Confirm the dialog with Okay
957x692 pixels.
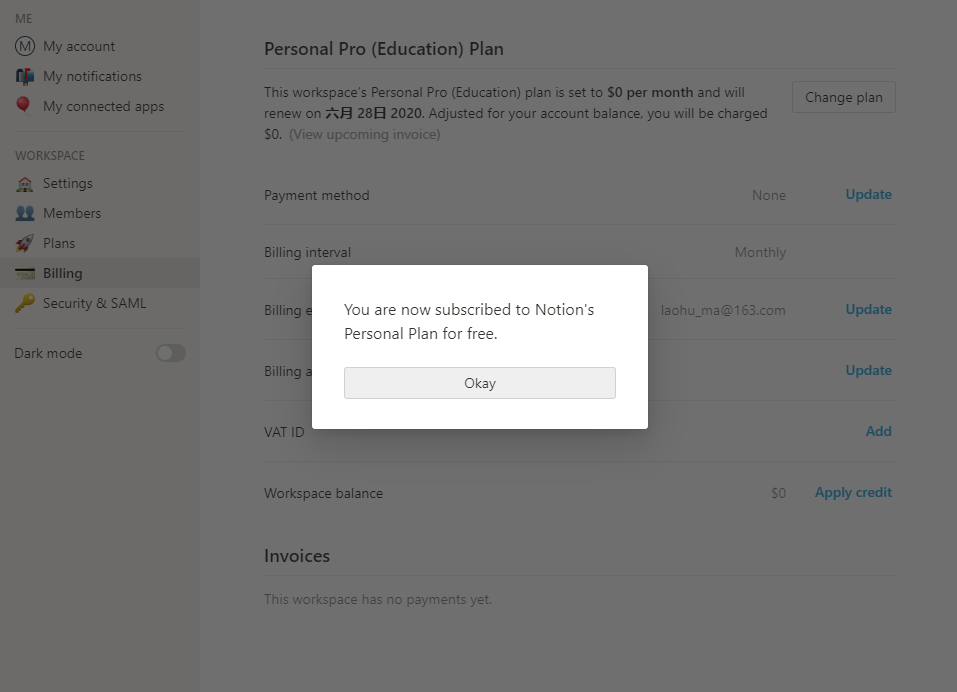pos(480,383)
